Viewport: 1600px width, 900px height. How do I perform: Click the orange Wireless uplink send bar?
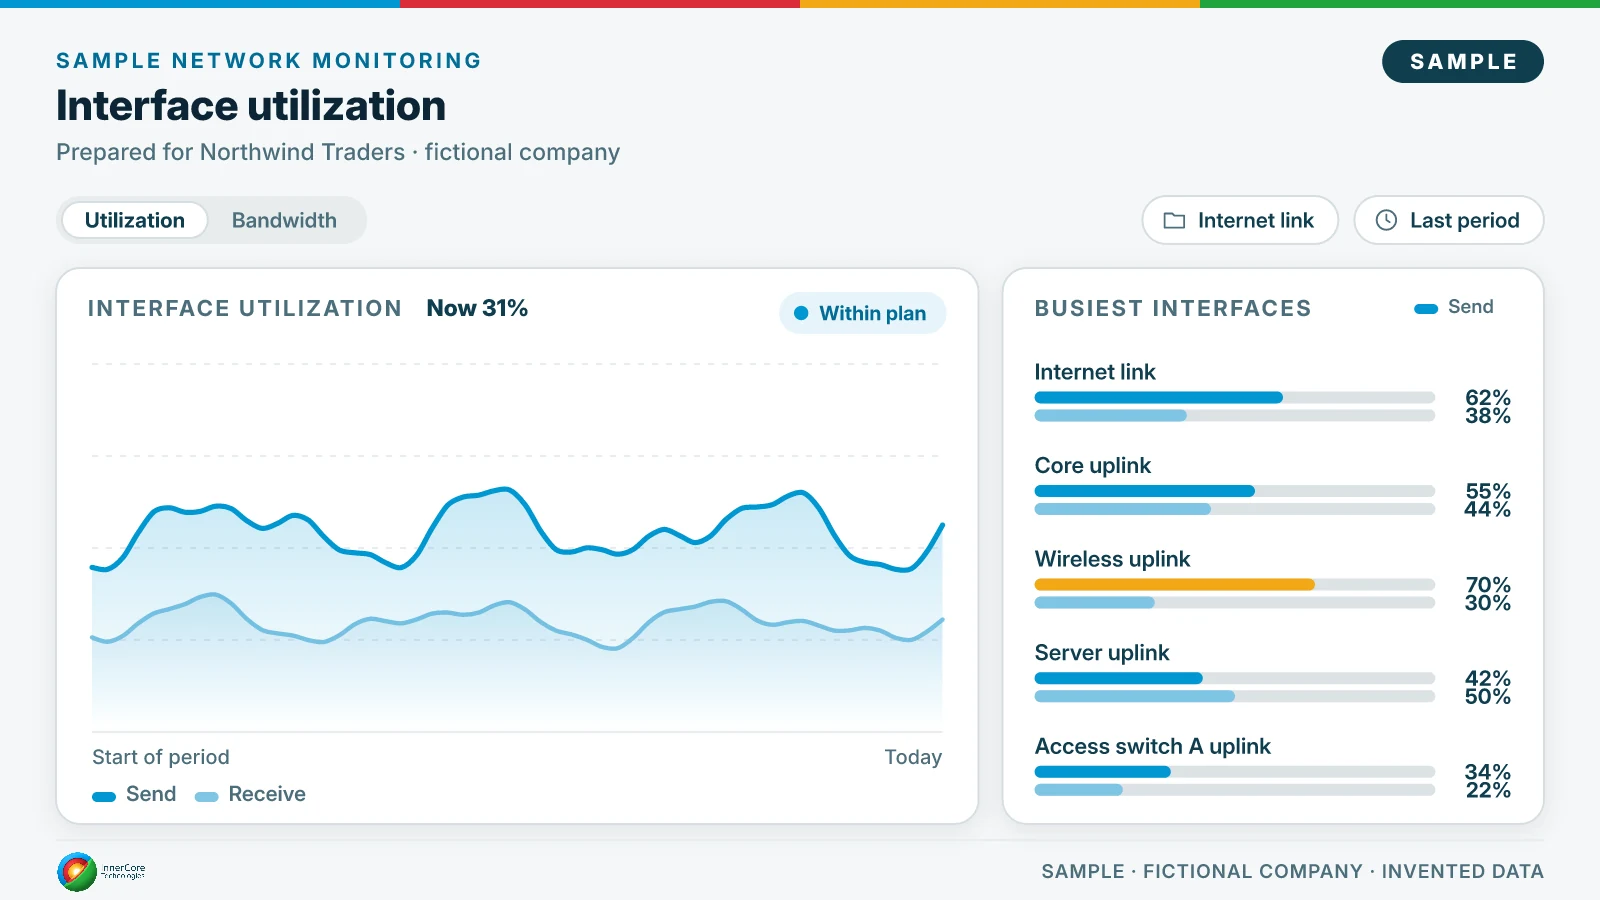pyautogui.click(x=1175, y=585)
